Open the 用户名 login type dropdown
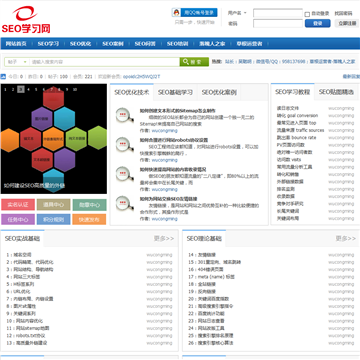This screenshot has height=360, width=360. pyautogui.click(x=237, y=13)
